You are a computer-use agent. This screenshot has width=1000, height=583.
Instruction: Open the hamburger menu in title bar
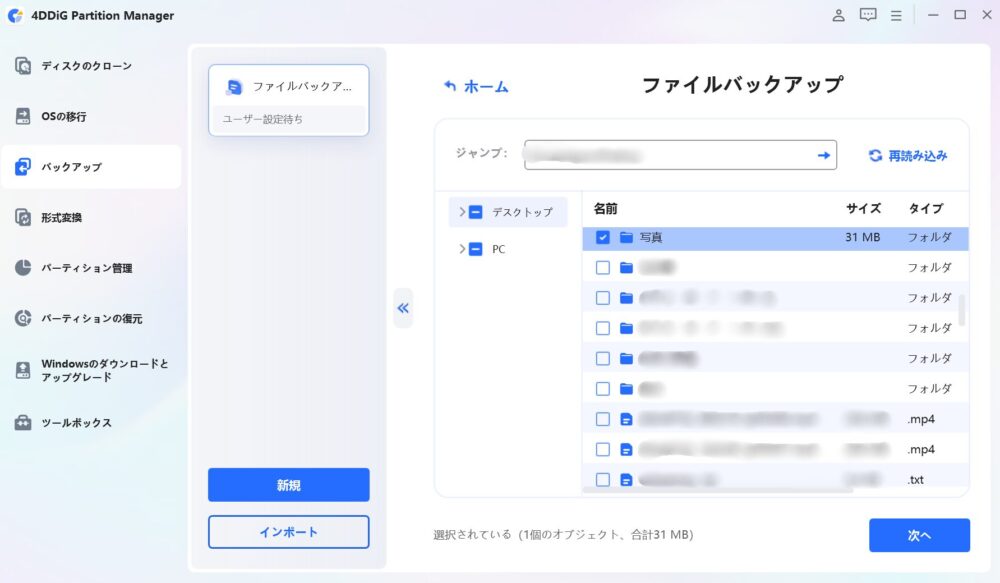(x=896, y=15)
